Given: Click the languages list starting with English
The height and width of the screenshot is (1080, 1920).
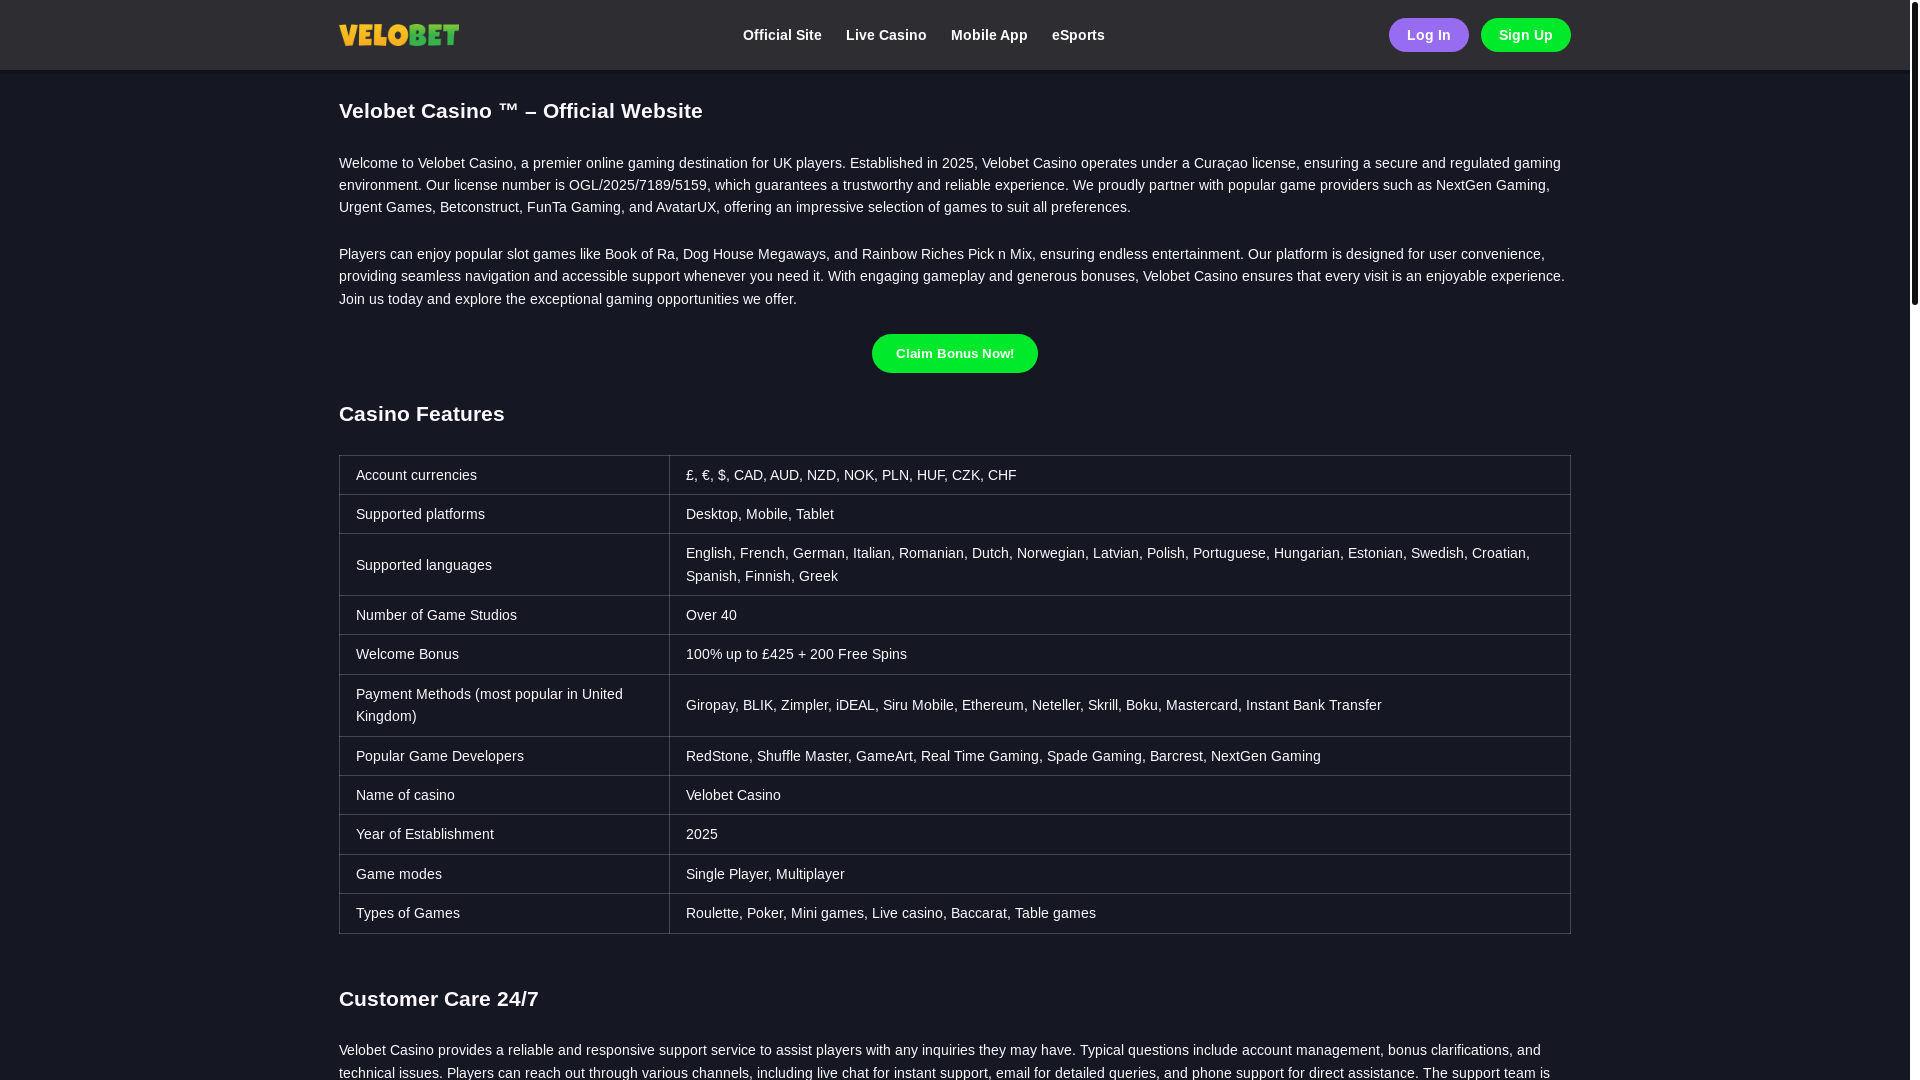Looking at the screenshot, I should (1120, 565).
